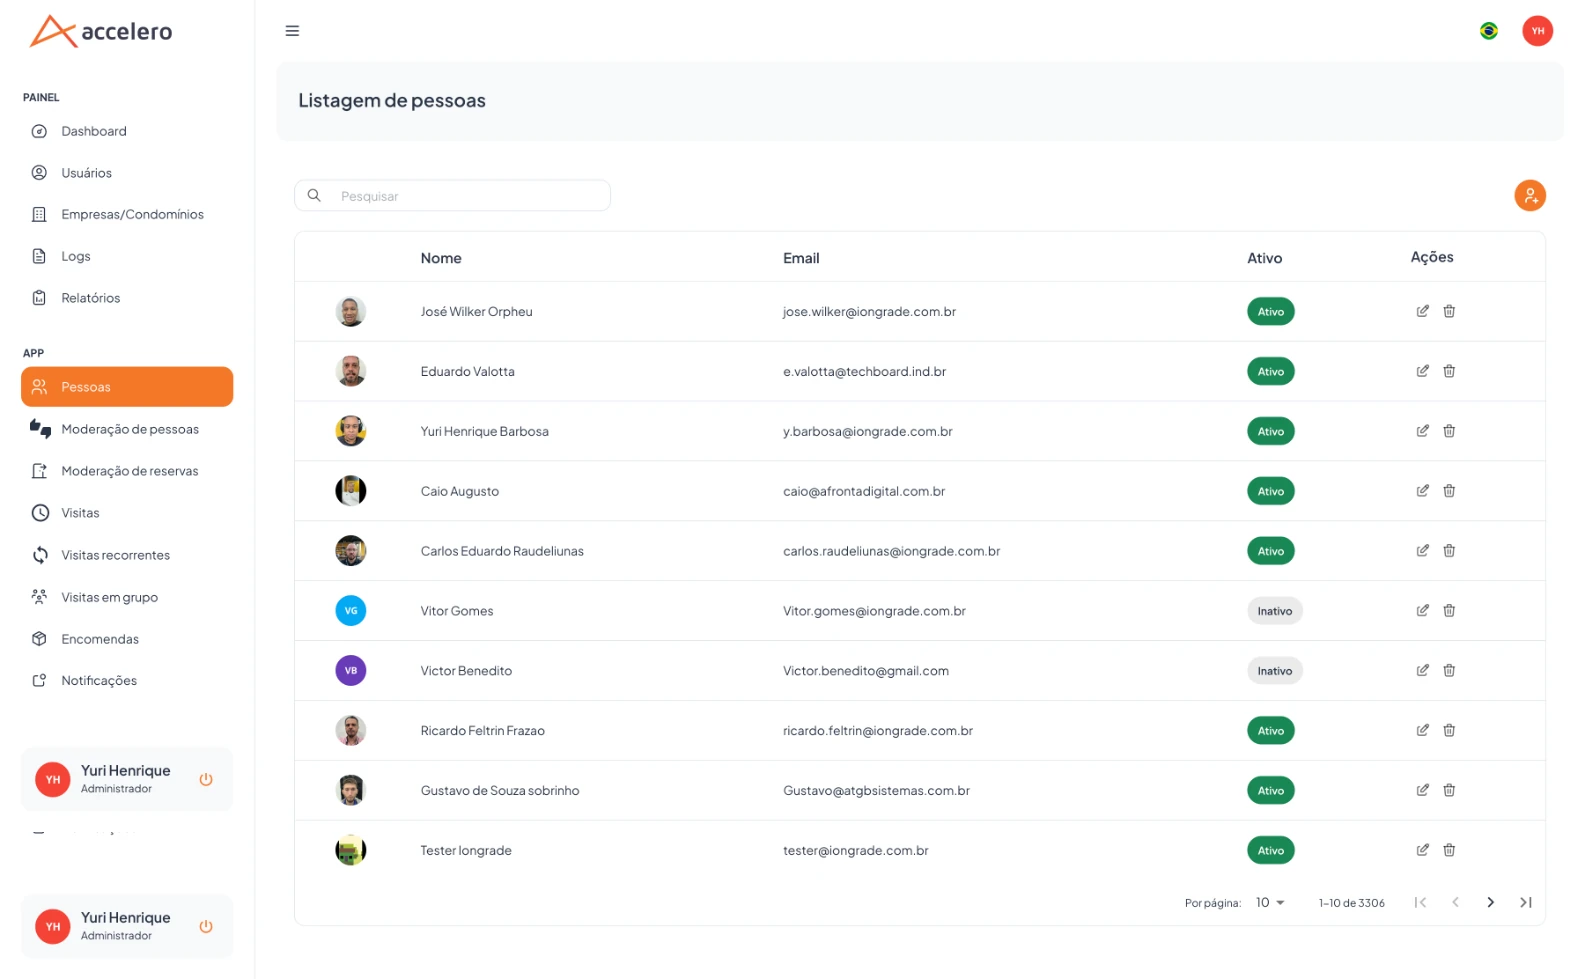Toggle Inativo status for Vitor Gomes
The image size is (1585, 979).
click(x=1274, y=611)
